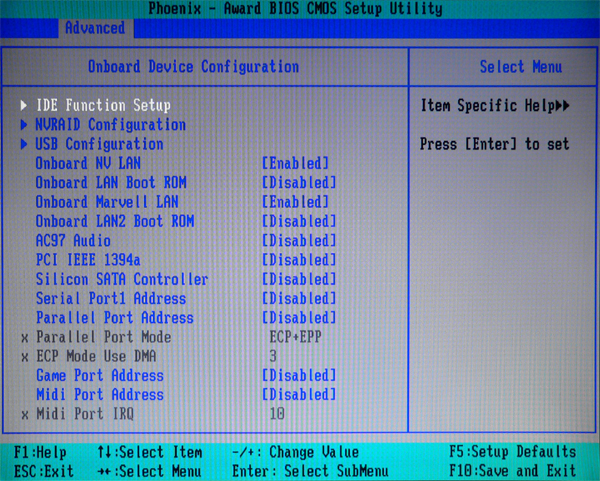Click the Onboard Marvell LAN label
This screenshot has width=600, height=481.
[x=107, y=202]
